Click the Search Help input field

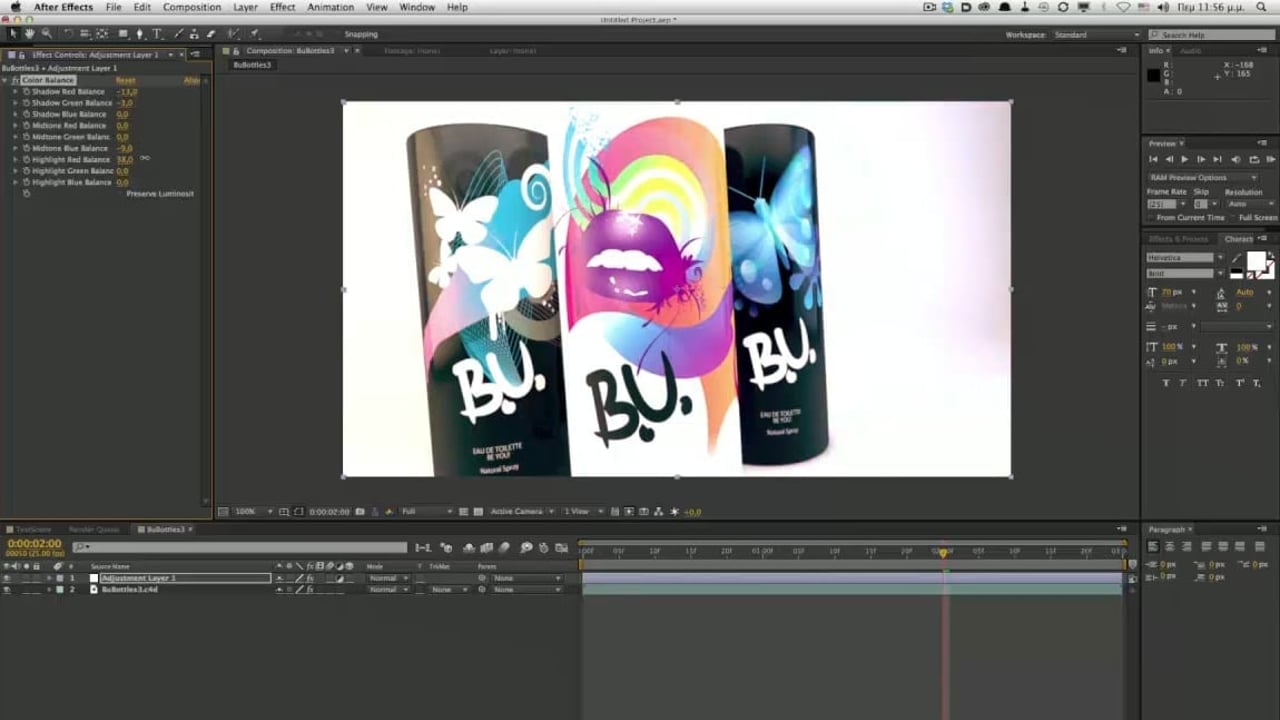click(1212, 35)
